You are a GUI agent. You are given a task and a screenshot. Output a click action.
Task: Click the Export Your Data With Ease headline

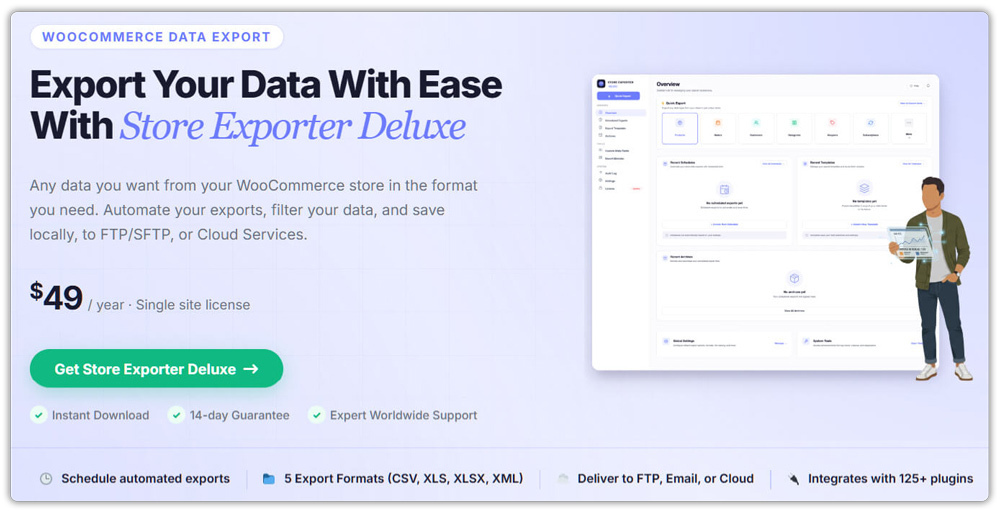[x=266, y=84]
